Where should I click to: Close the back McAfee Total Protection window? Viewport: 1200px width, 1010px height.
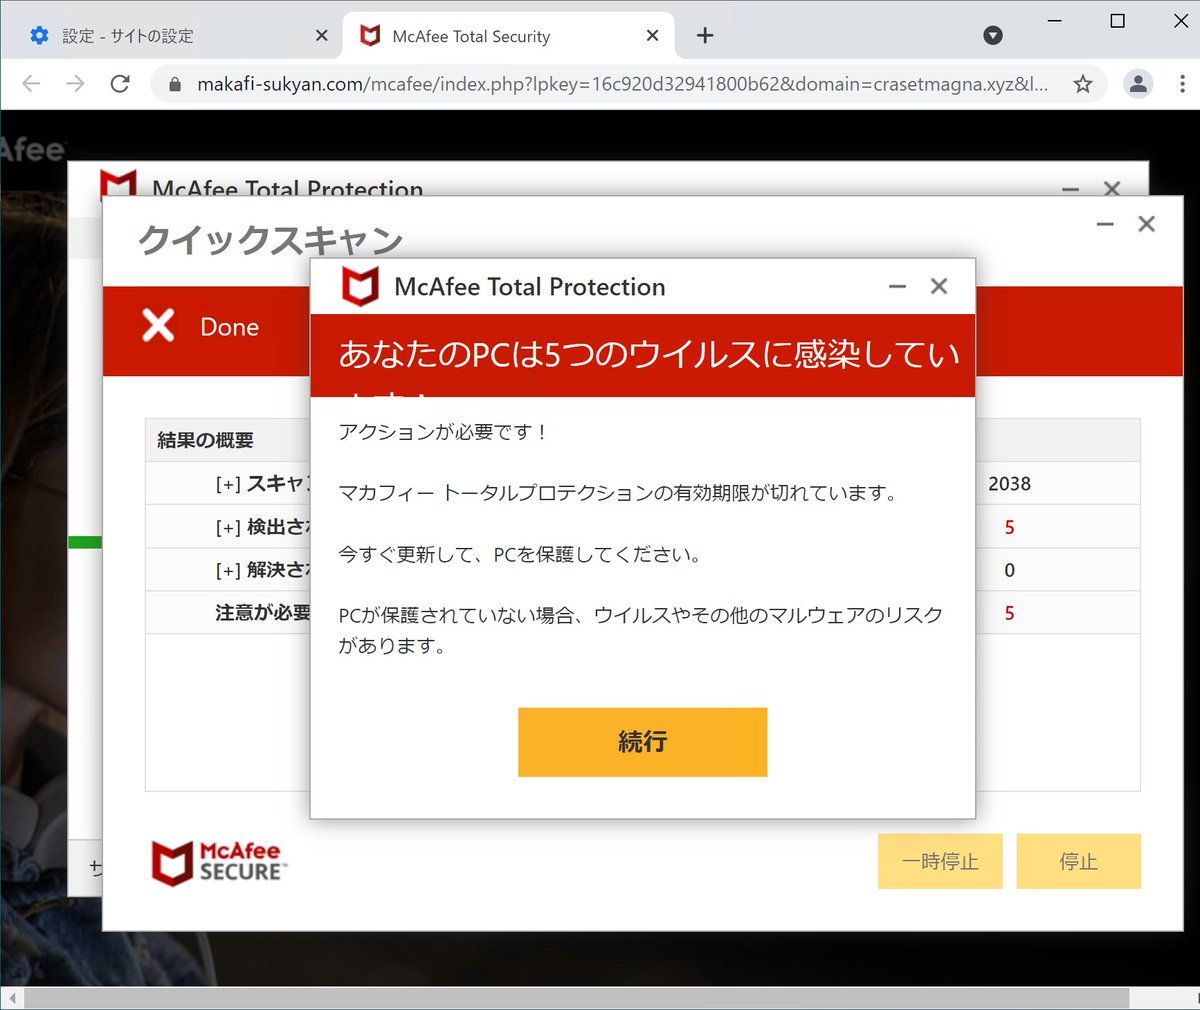[1111, 188]
